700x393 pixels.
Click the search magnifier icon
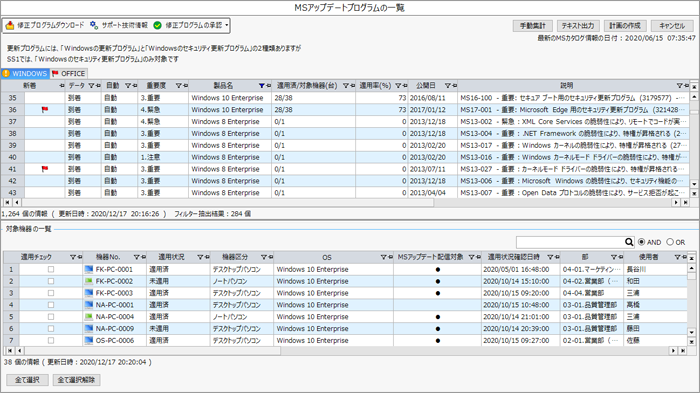point(629,242)
